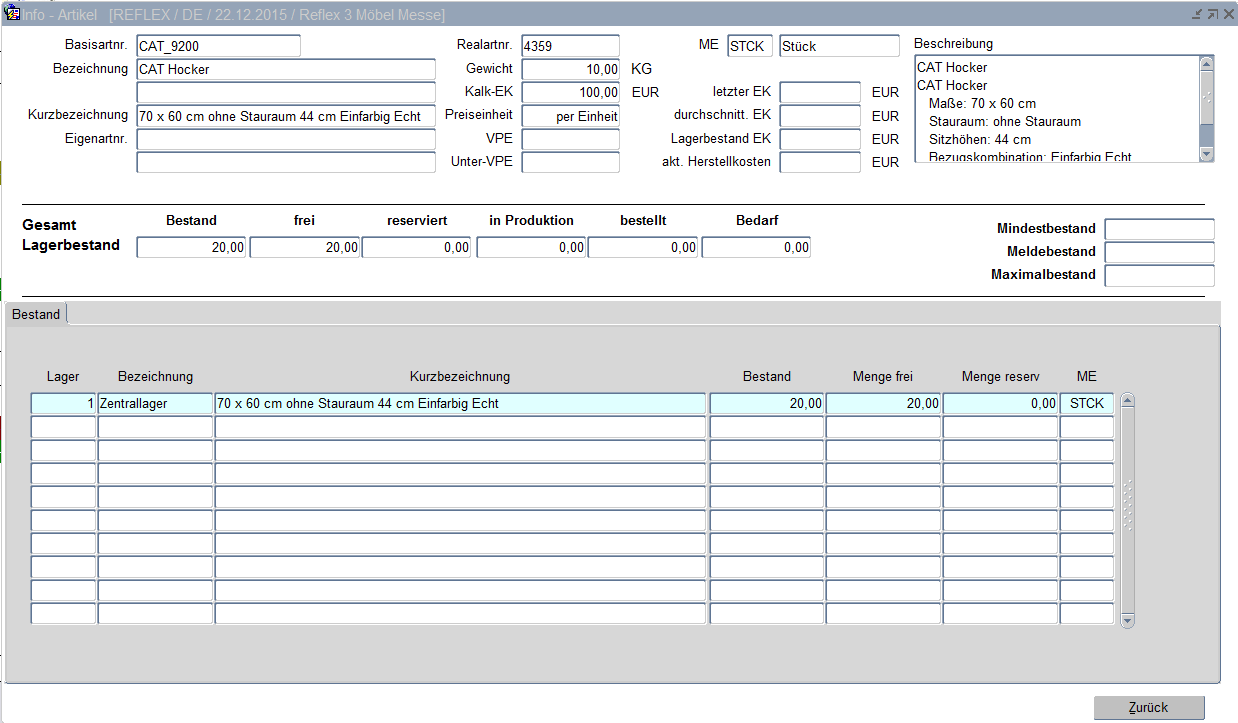Select the Zentrallager row Bezeichnung cell
The image size is (1238, 723).
click(x=155, y=404)
